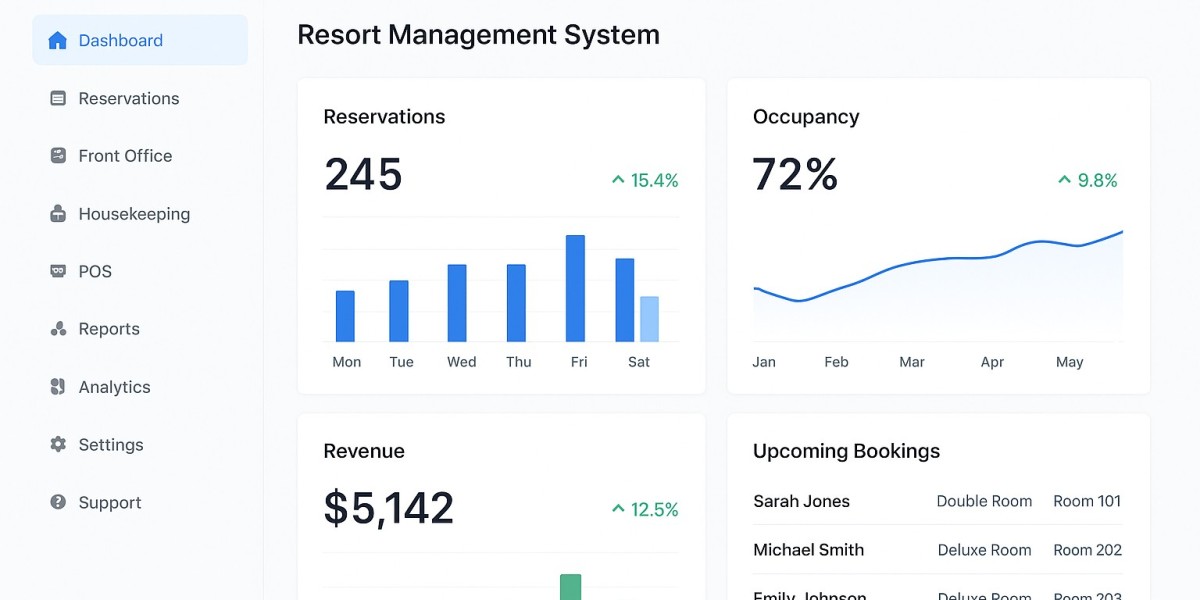The height and width of the screenshot is (600, 1200).
Task: Click the Jan label on Occupancy axis
Action: pyautogui.click(x=764, y=362)
